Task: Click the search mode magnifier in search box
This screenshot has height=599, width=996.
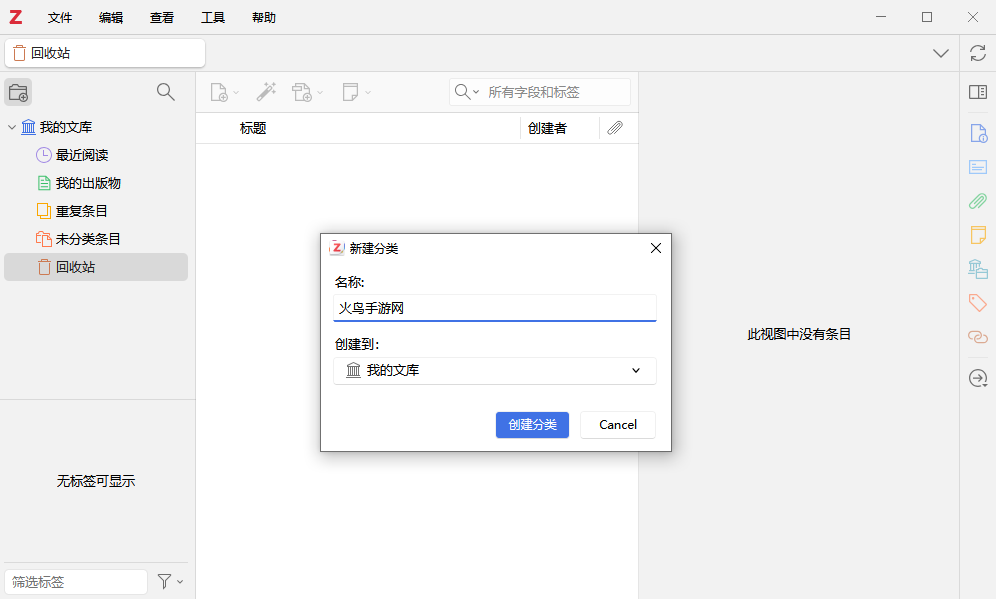Action: pyautogui.click(x=462, y=92)
